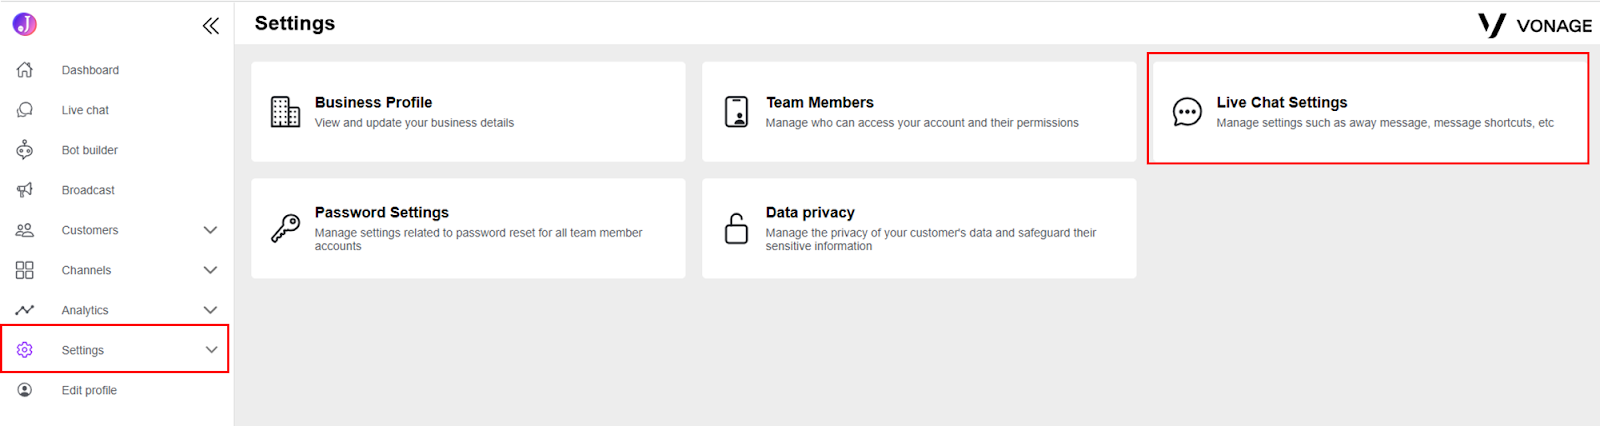
Task: Click the Dashboard home icon
Action: (25, 70)
